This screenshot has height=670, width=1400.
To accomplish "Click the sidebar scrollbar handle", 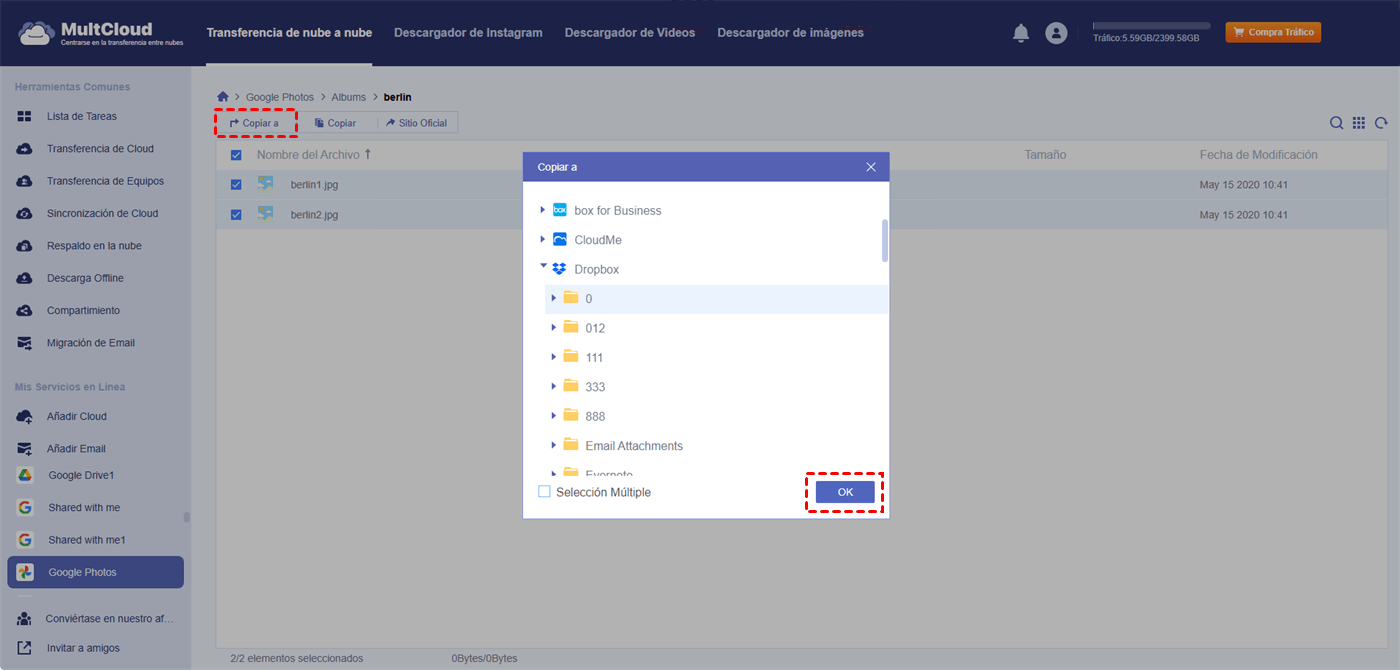I will click(187, 518).
